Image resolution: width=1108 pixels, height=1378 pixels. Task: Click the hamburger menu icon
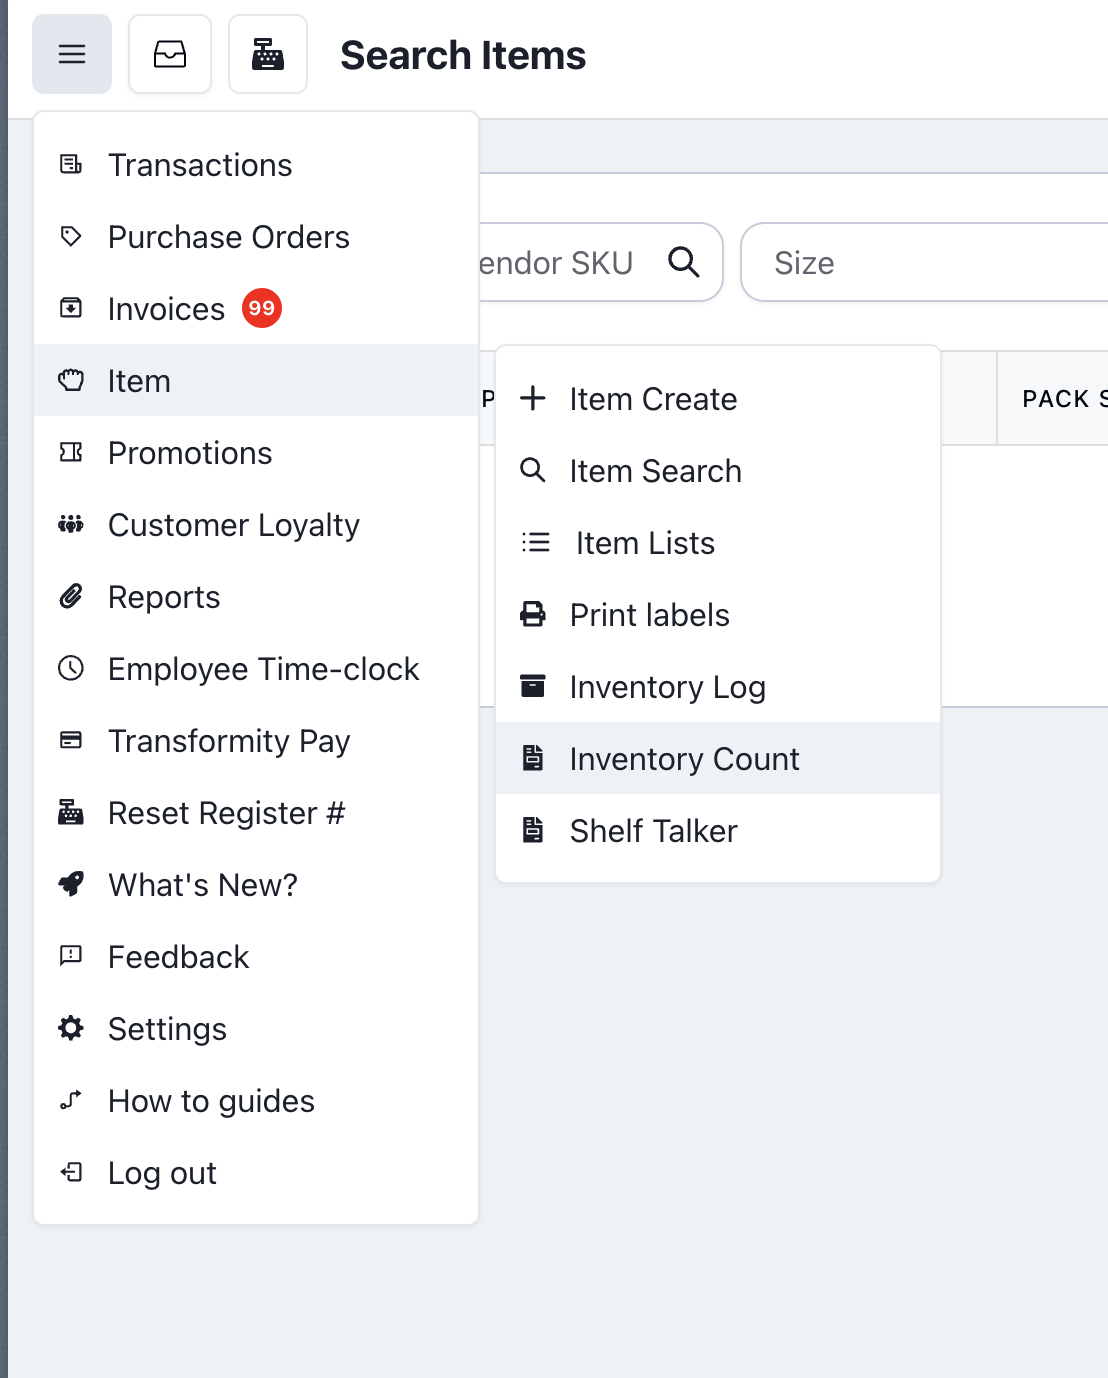coord(72,54)
